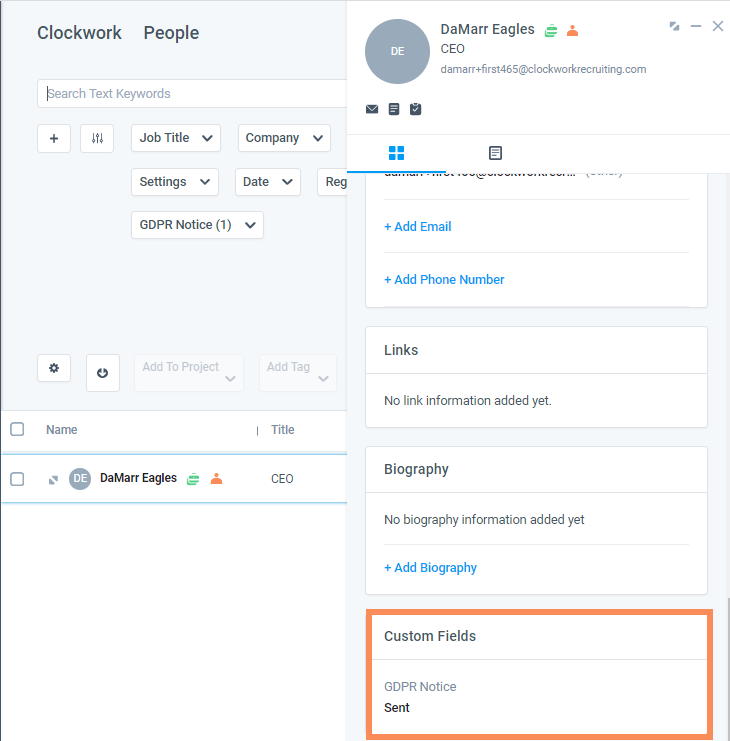Click expand arrows icon in DaMarr Eagles row

click(53, 480)
